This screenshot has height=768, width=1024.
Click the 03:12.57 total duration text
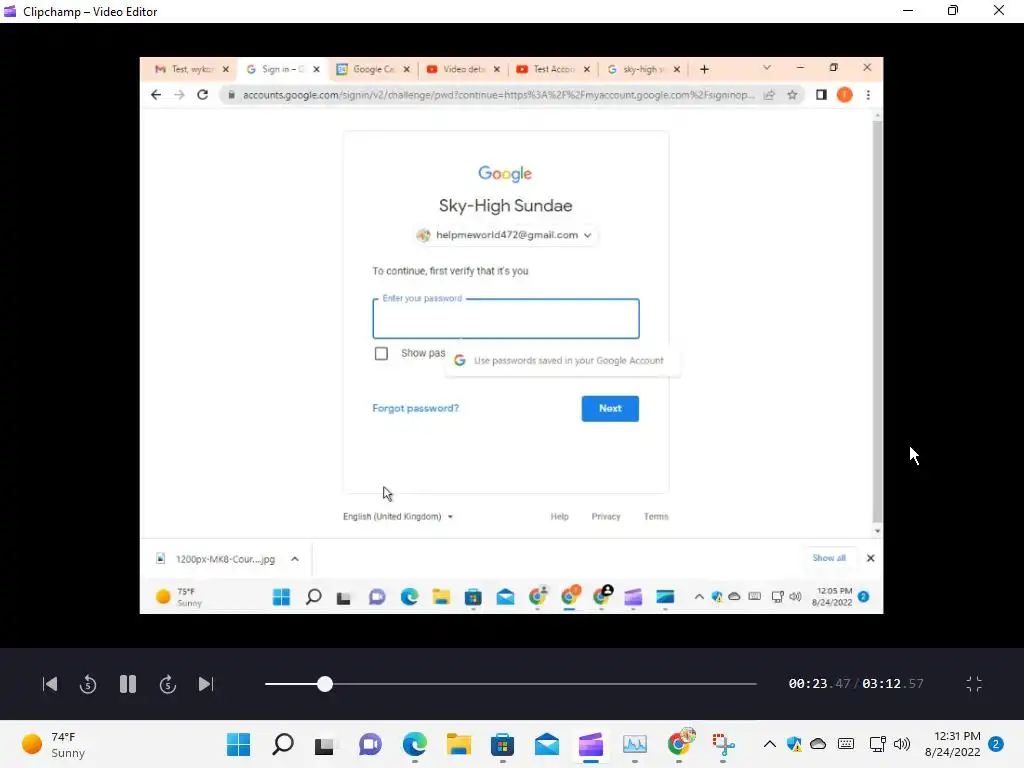[x=893, y=684]
